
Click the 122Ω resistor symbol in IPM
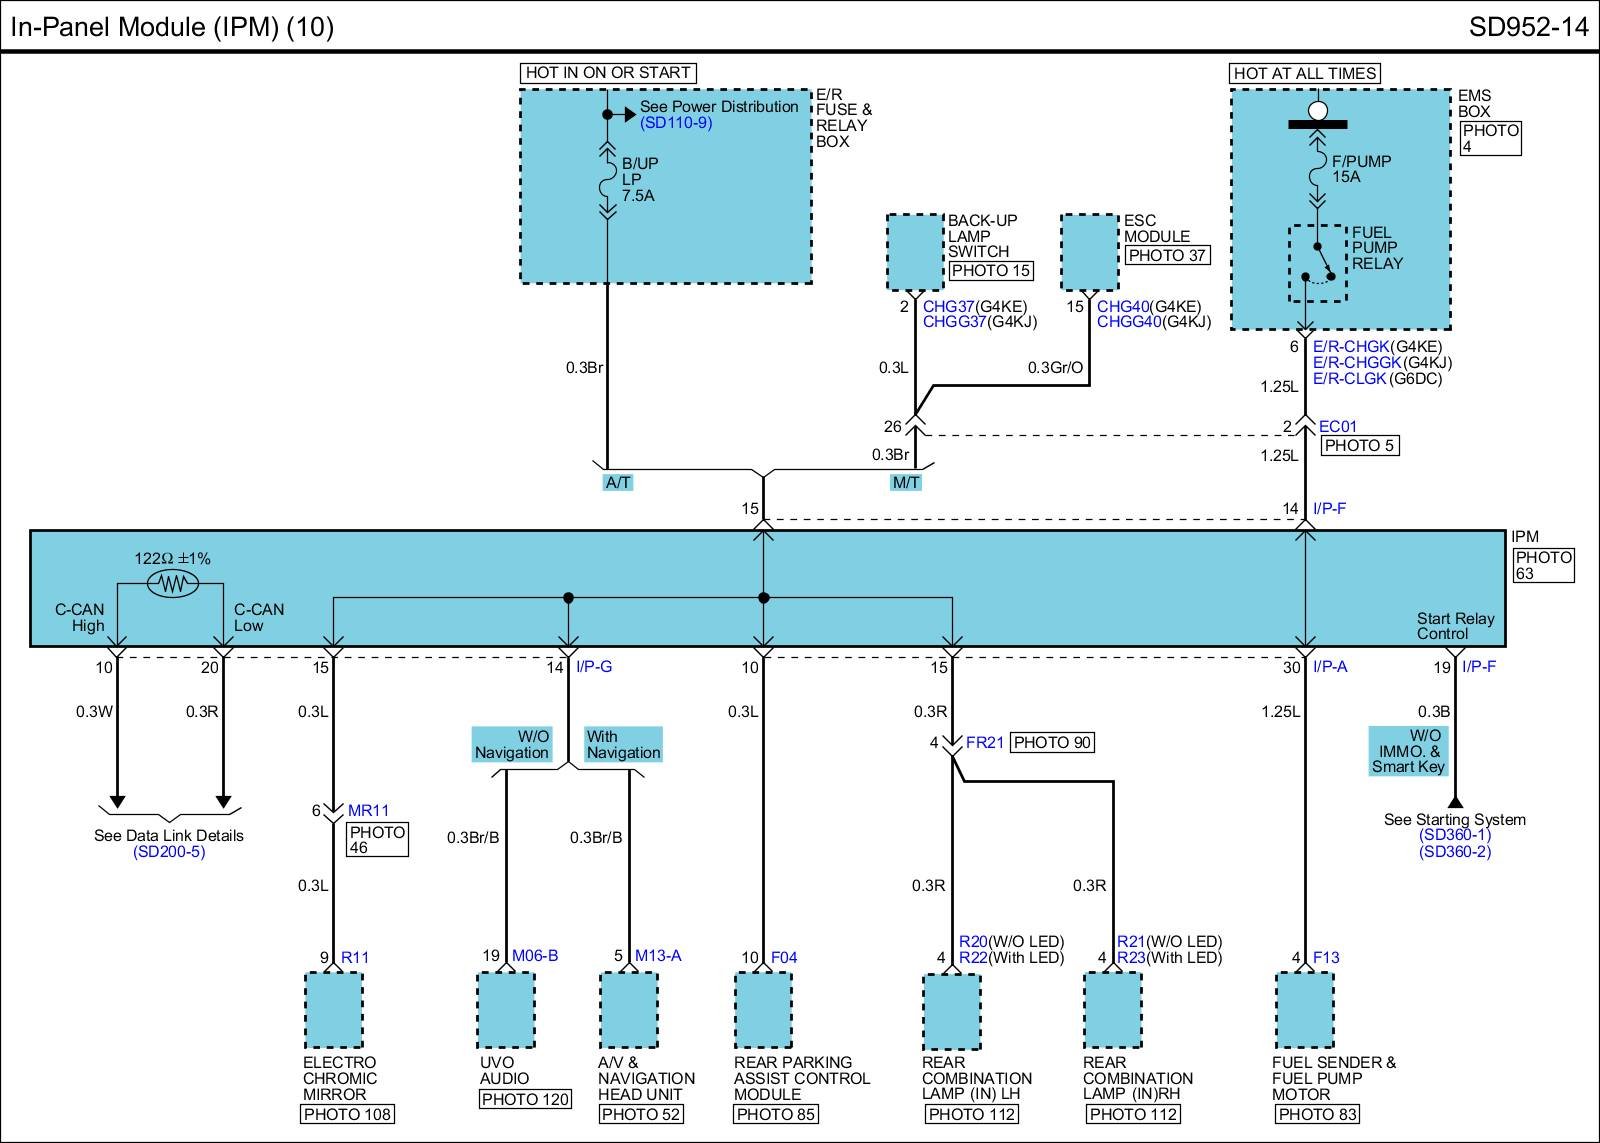[172, 584]
